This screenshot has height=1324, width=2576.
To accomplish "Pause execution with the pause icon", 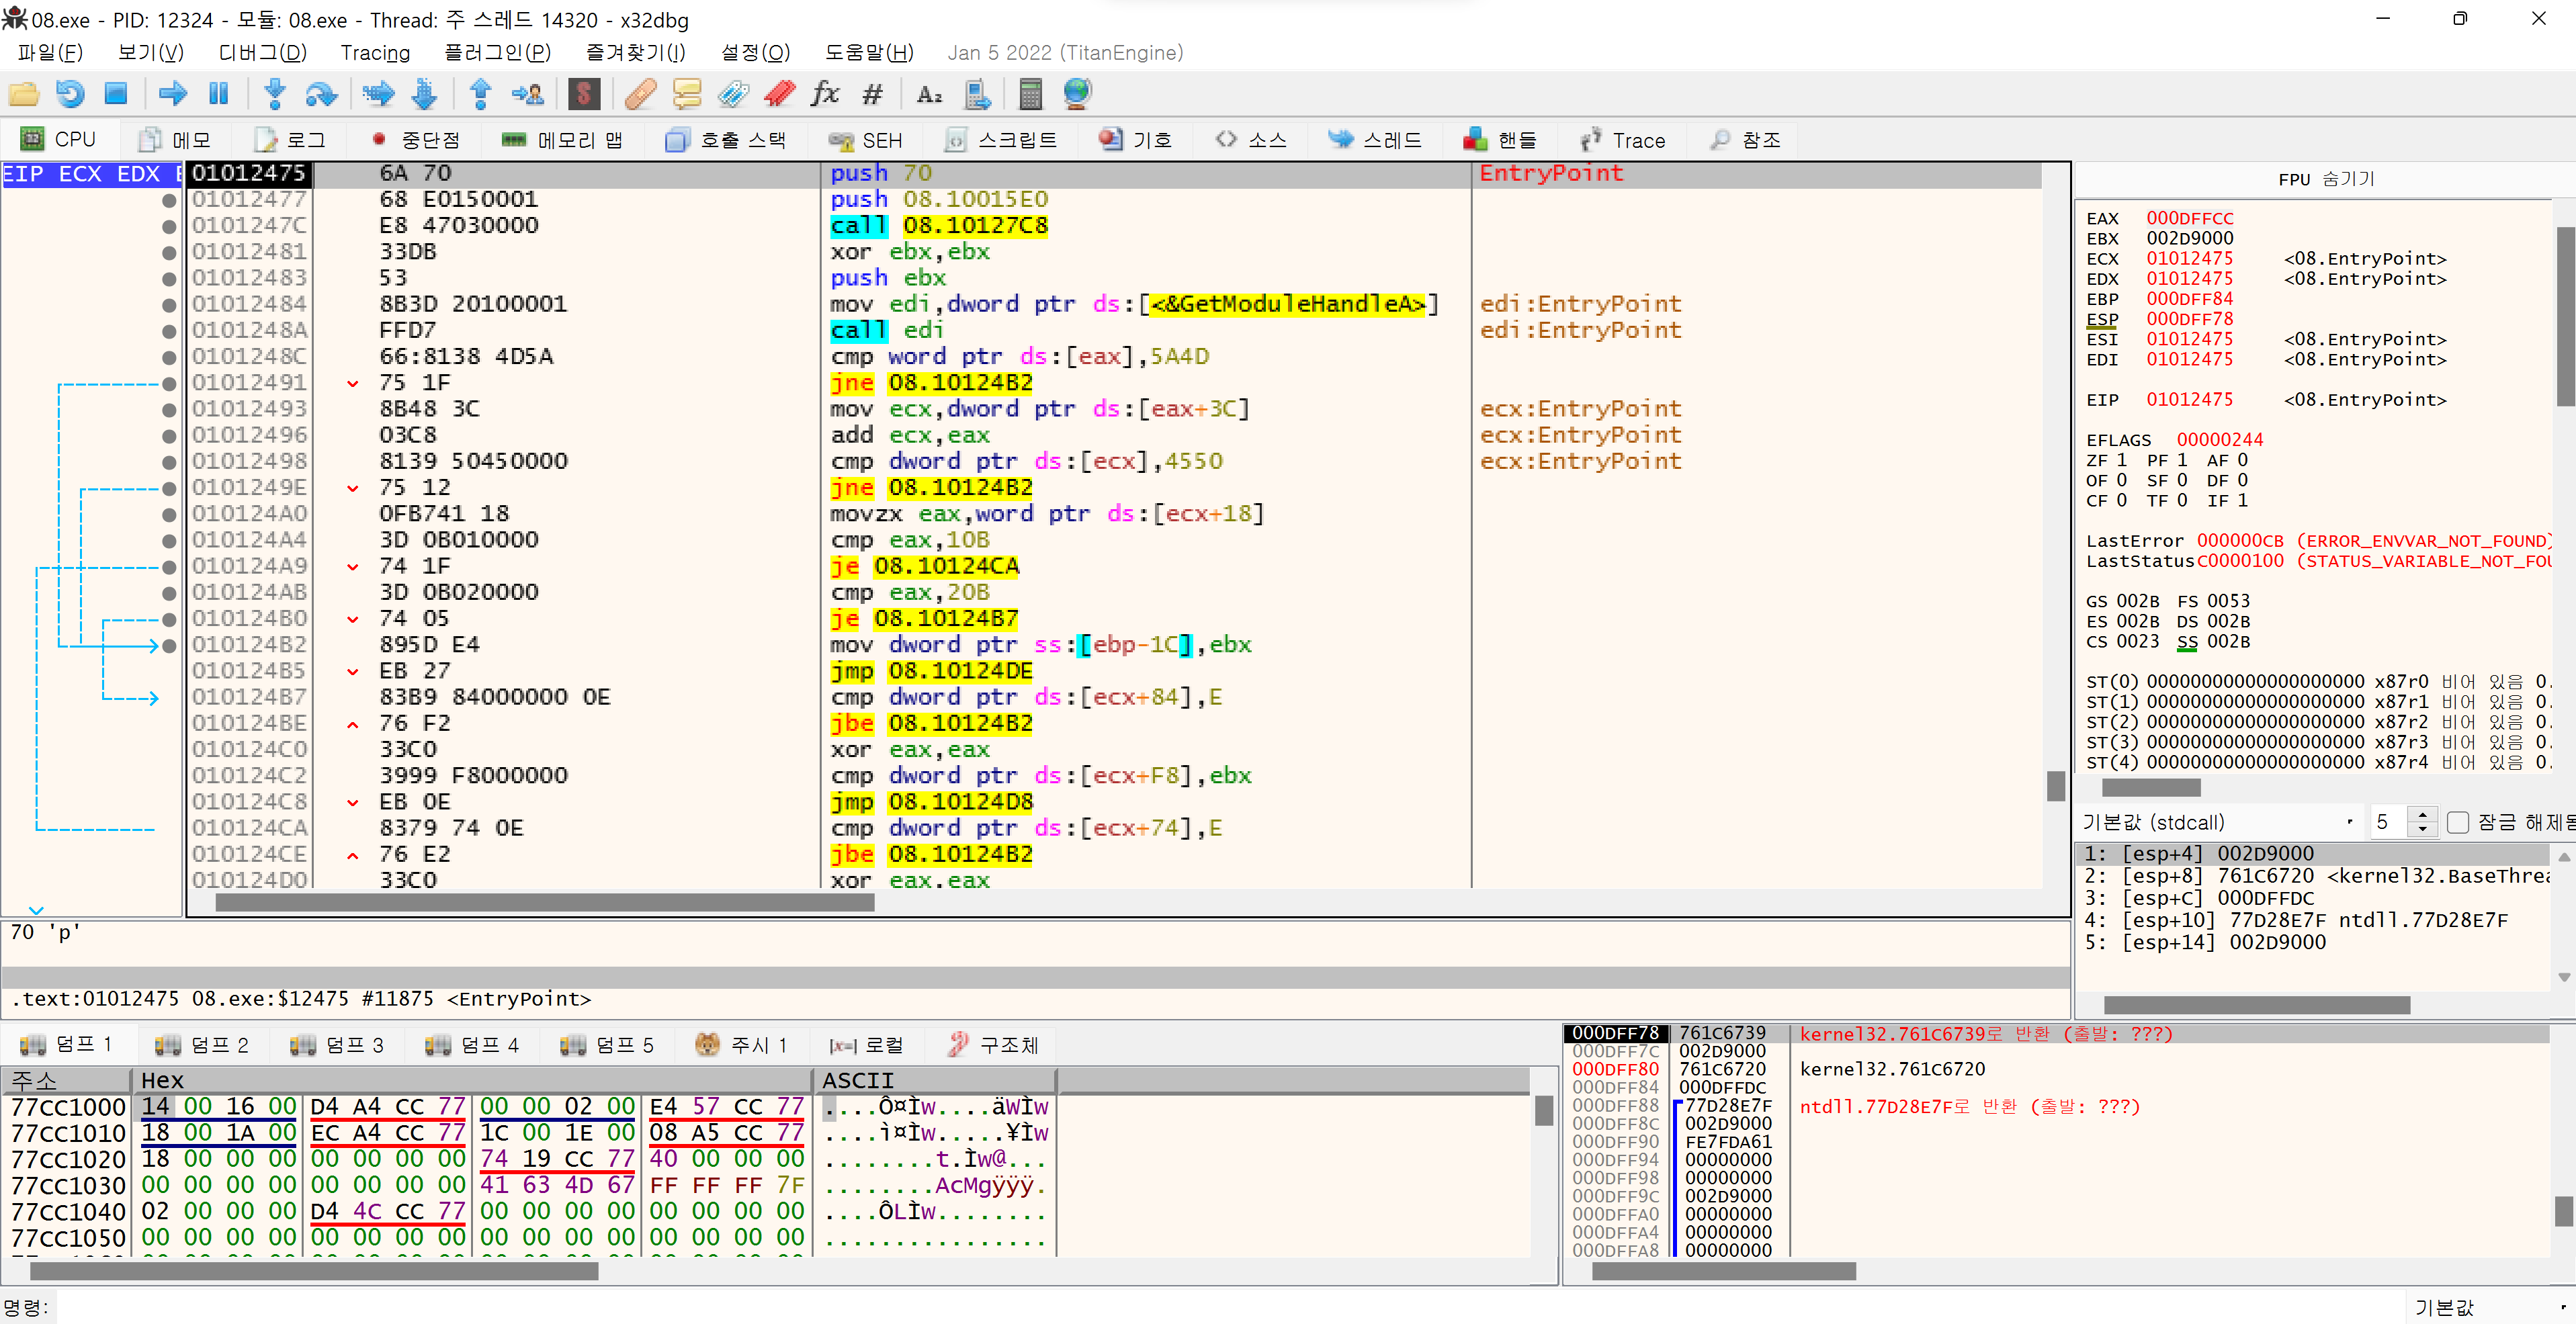I will click(219, 94).
